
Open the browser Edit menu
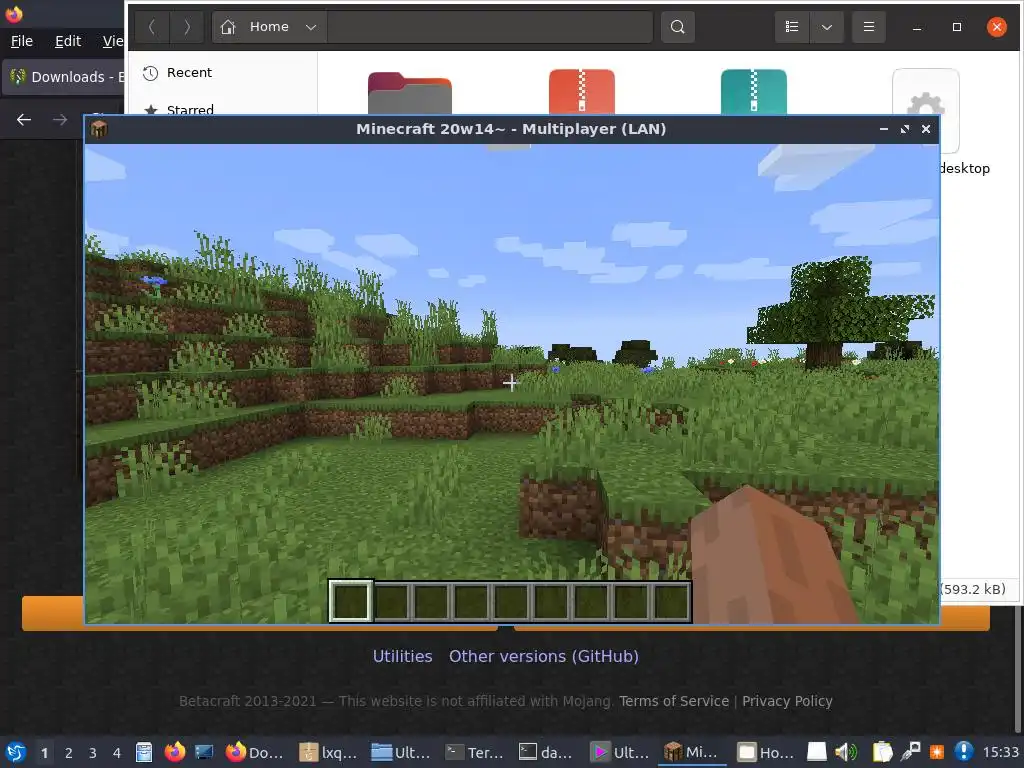coord(68,41)
